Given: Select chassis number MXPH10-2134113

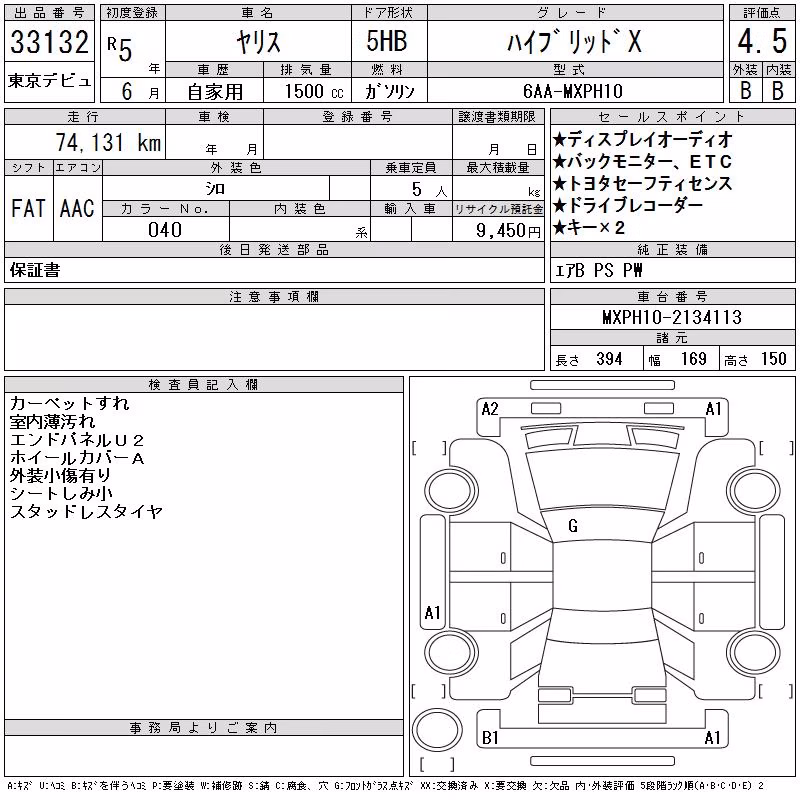Looking at the screenshot, I should [x=672, y=317].
